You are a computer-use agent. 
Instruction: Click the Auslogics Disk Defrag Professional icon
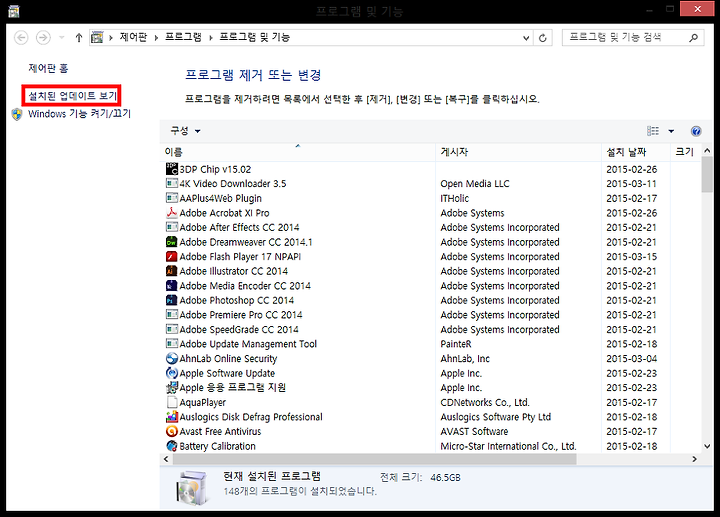coord(172,417)
